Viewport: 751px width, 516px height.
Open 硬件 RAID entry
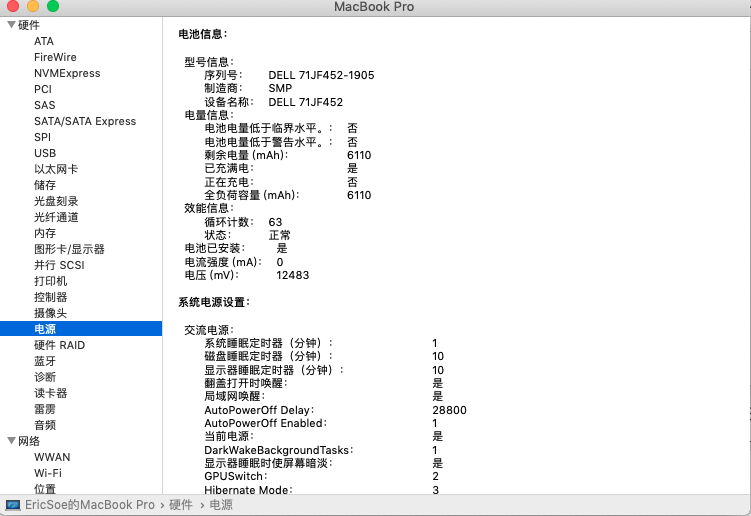(59, 345)
